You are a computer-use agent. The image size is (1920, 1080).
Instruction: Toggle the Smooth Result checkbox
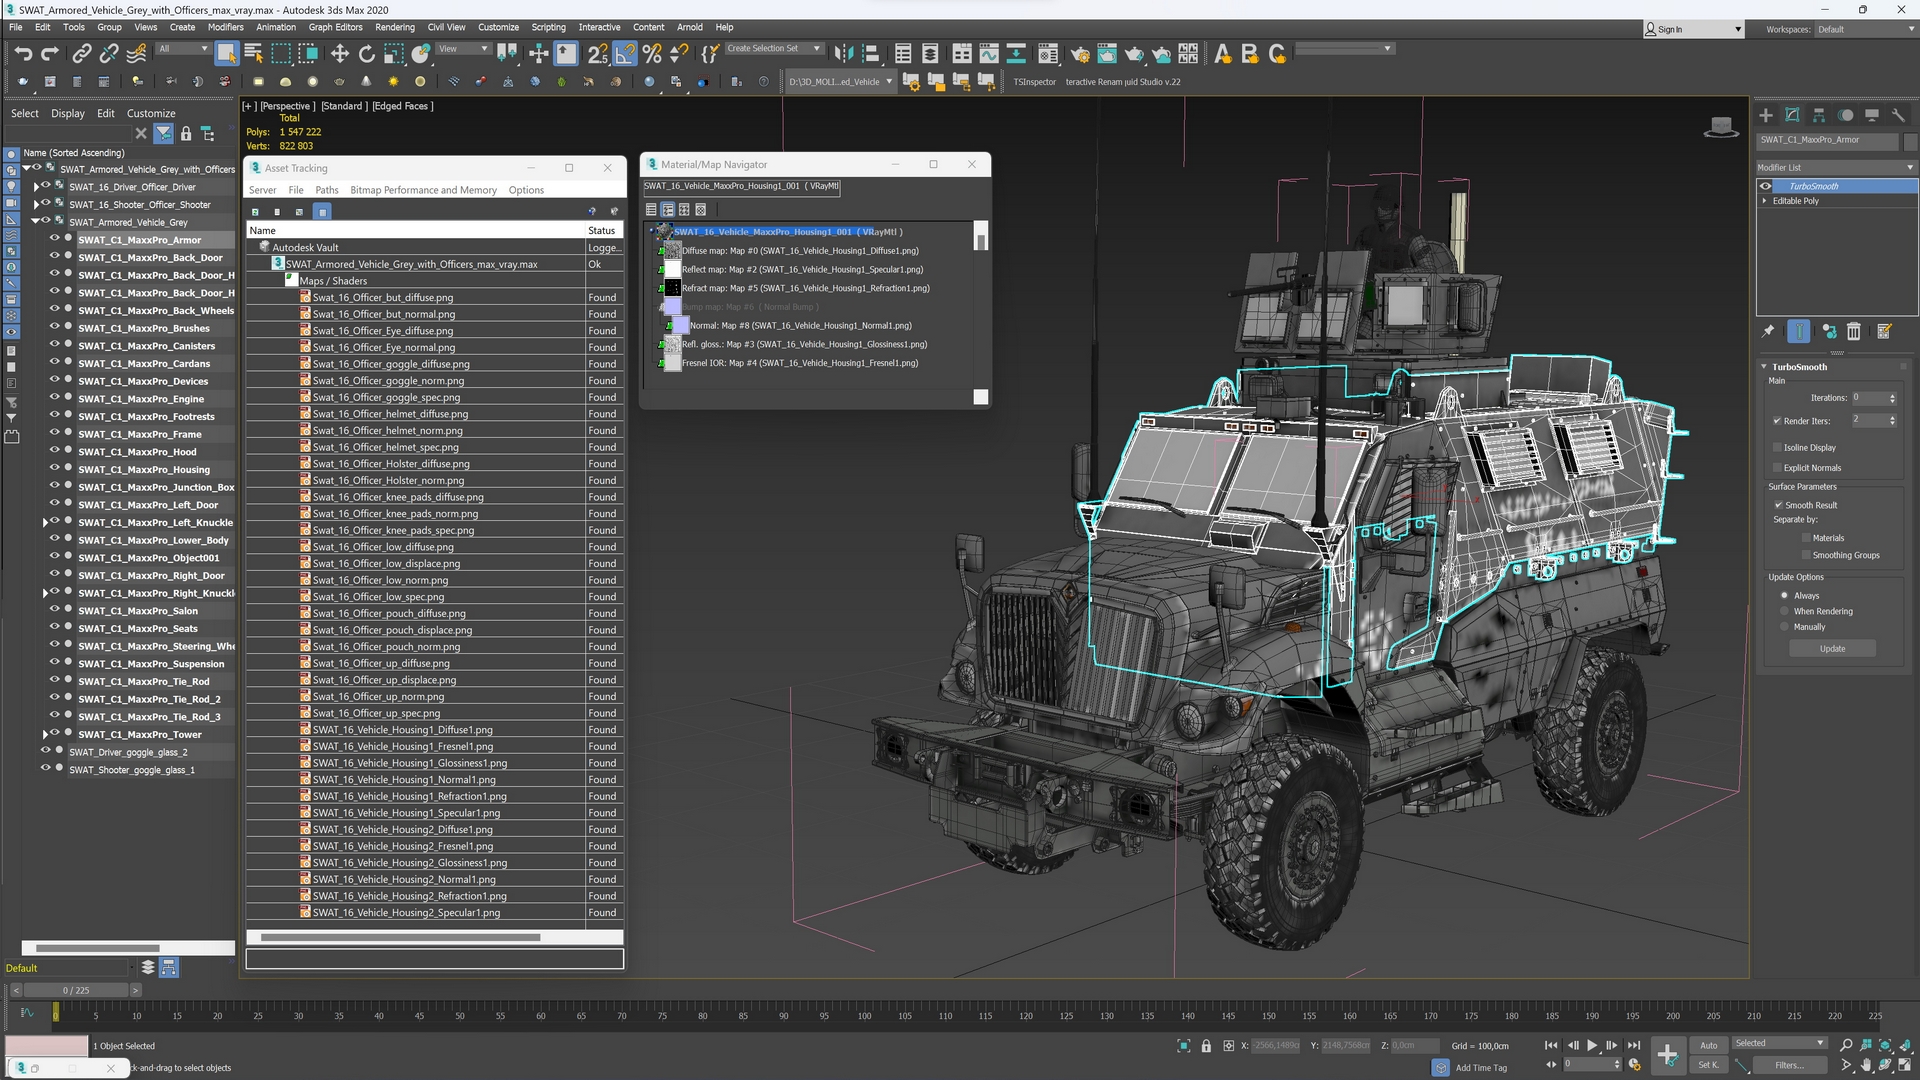(x=1778, y=506)
